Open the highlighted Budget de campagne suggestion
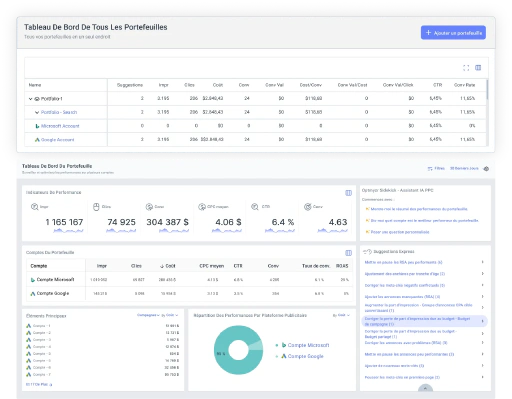 pos(424,321)
